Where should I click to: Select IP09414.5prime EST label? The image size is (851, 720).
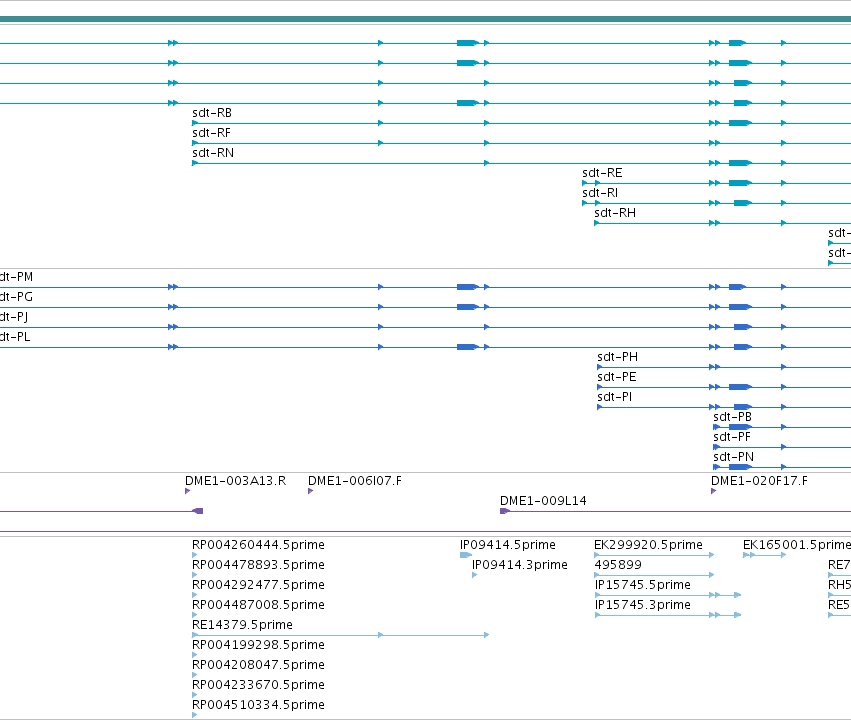coord(507,545)
